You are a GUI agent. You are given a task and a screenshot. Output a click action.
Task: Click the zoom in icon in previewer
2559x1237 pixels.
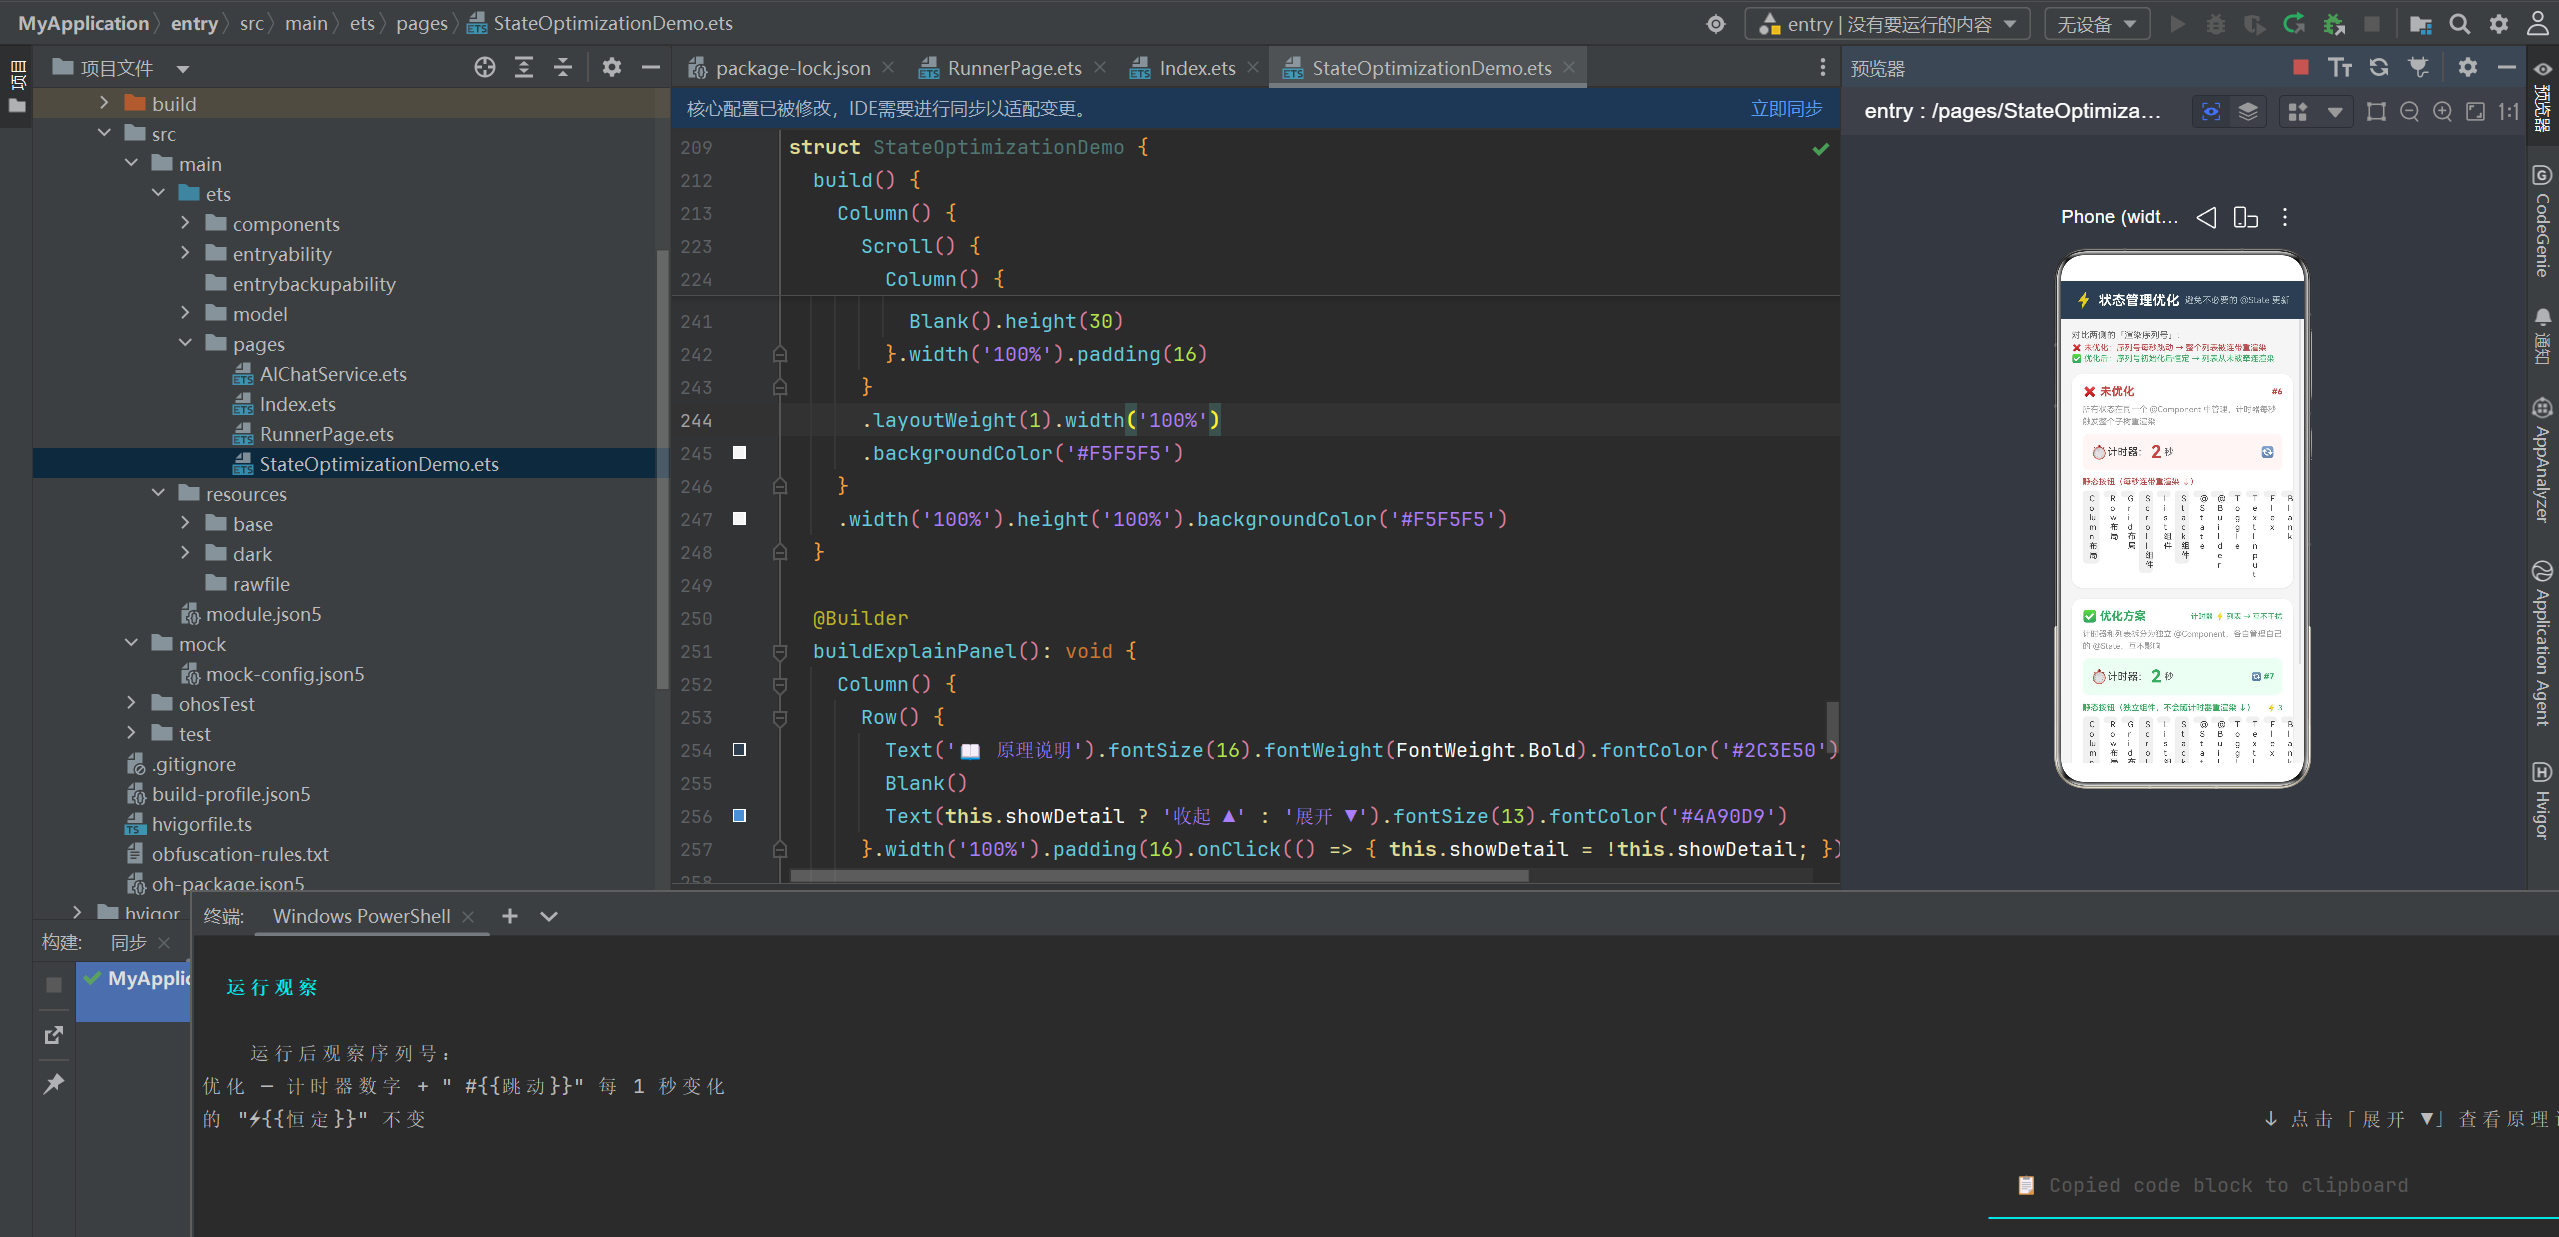[x=2442, y=111]
